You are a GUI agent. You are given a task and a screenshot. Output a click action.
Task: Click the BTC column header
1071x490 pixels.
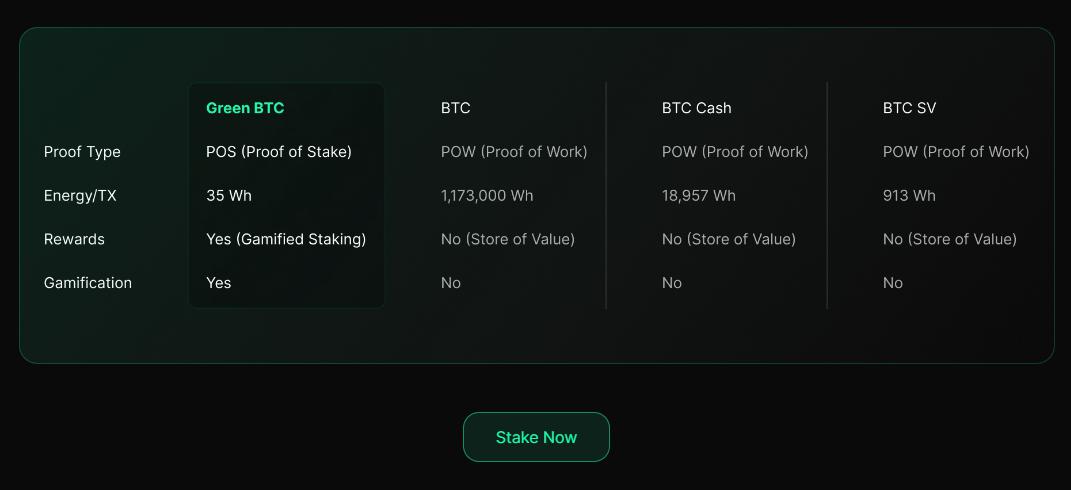click(455, 108)
